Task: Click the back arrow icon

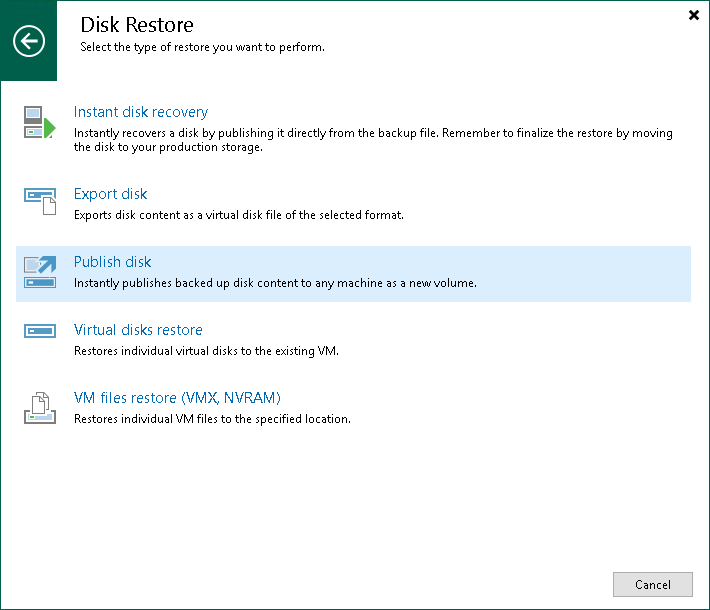Action: (29, 41)
